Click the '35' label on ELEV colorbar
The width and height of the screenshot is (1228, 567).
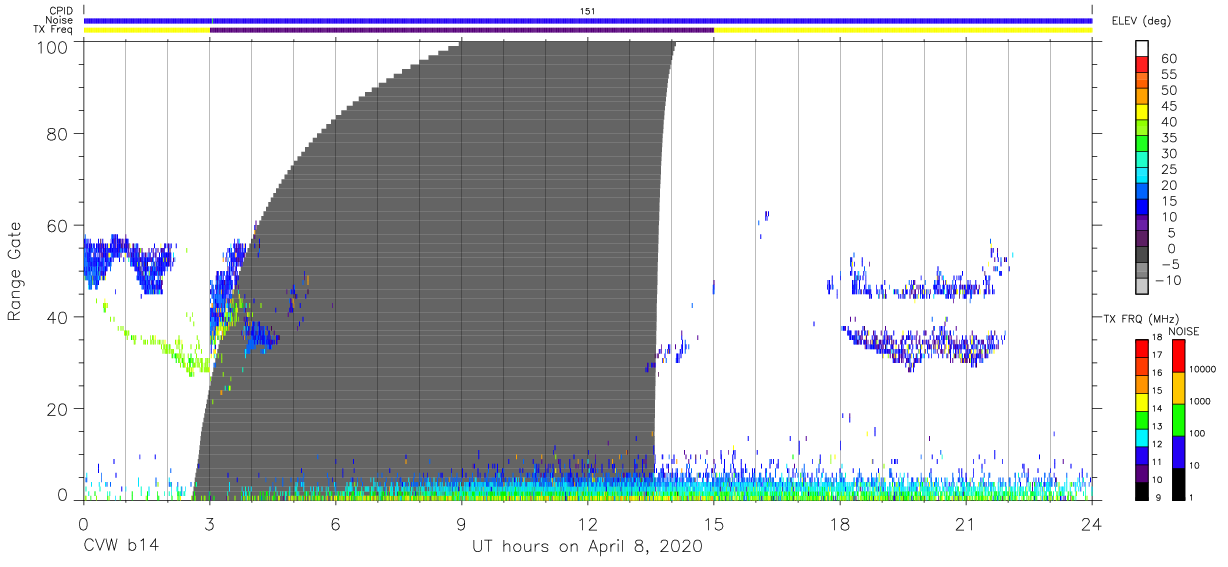click(x=1169, y=138)
